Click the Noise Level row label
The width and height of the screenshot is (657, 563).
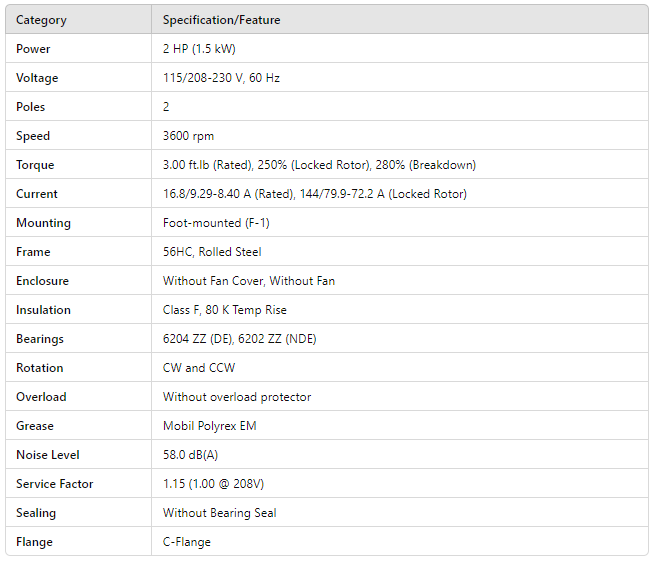click(48, 455)
